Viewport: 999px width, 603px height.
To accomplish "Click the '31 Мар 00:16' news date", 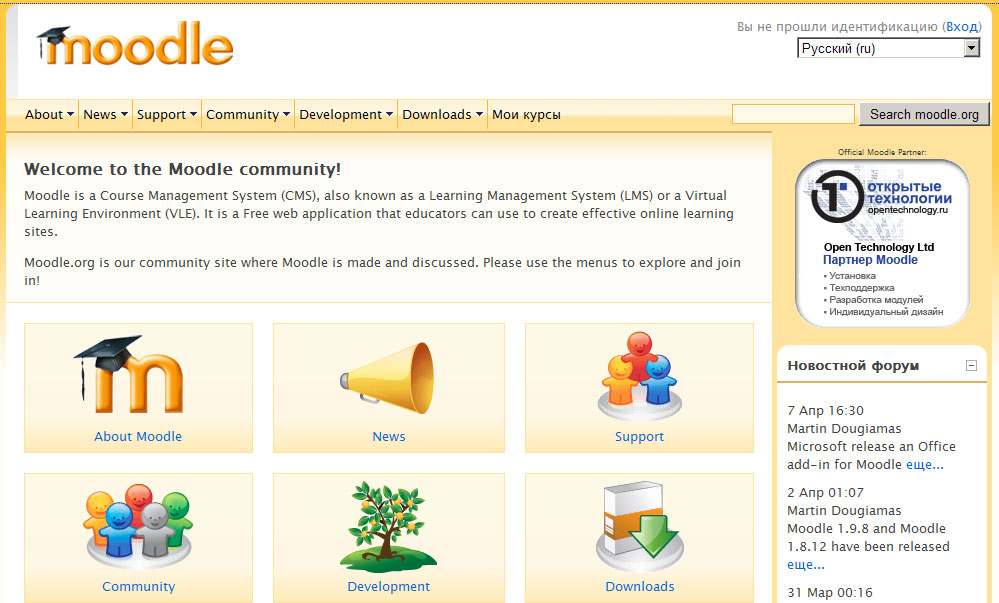I will click(830, 592).
